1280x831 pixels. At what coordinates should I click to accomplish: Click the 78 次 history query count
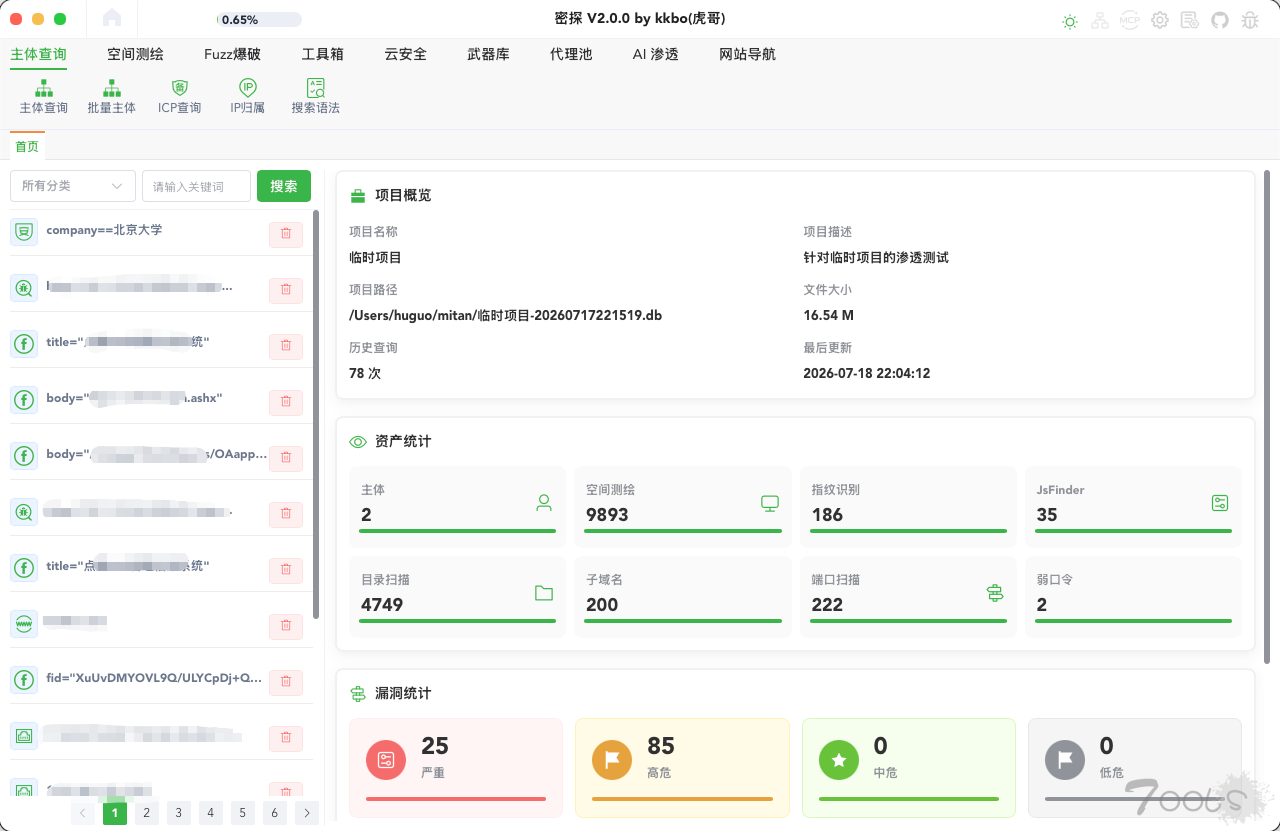365,373
